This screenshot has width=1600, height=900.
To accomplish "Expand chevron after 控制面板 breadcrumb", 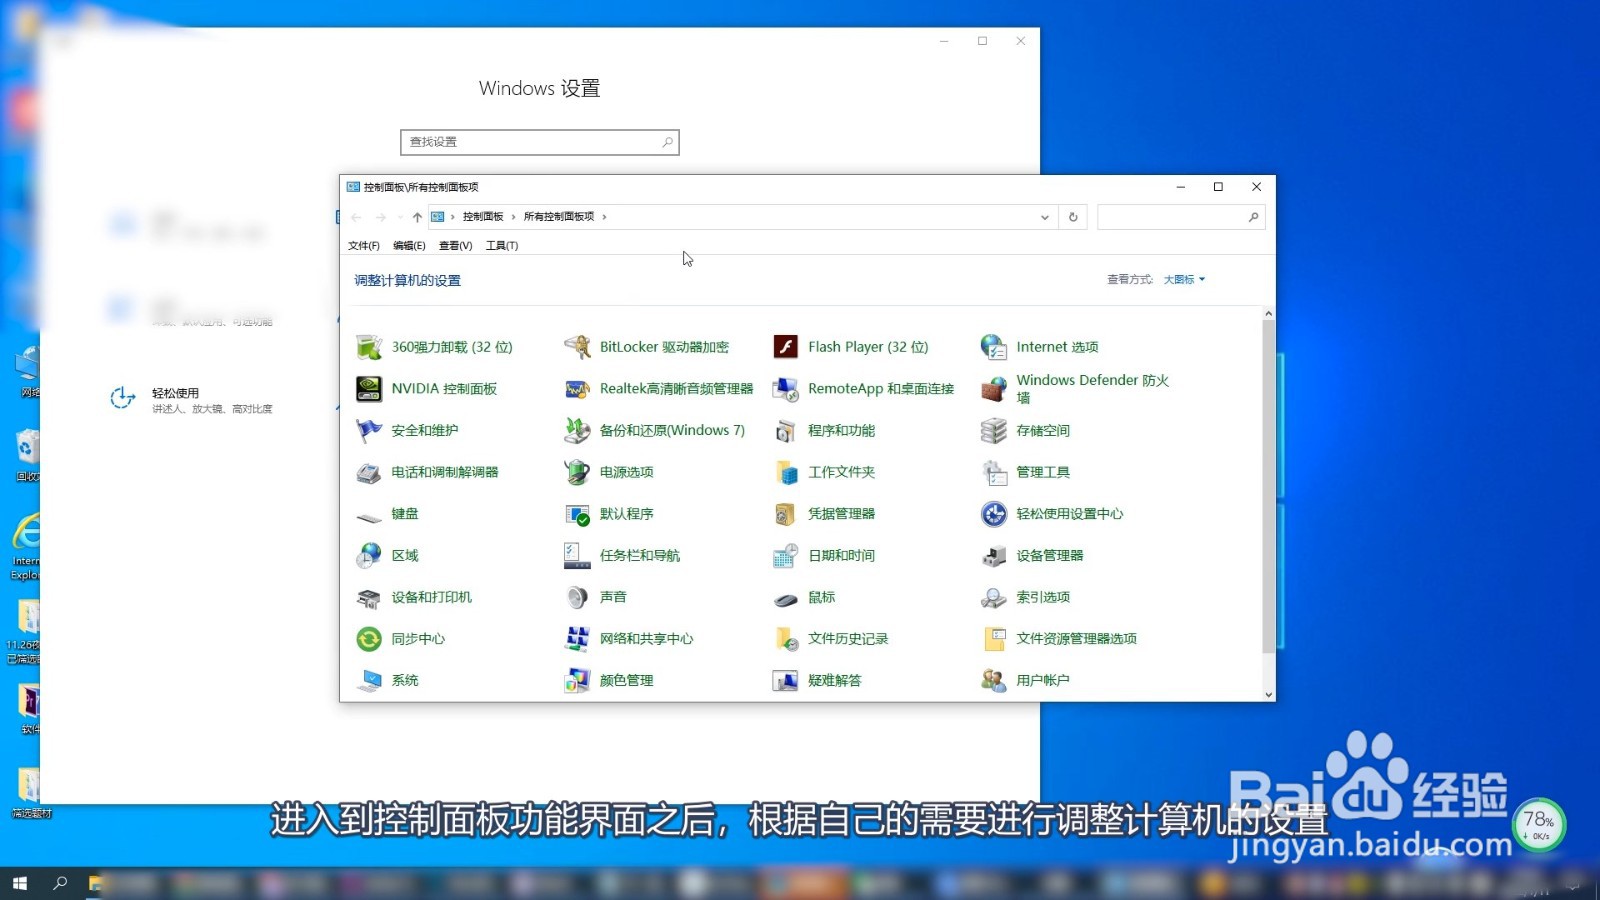I will pos(514,217).
